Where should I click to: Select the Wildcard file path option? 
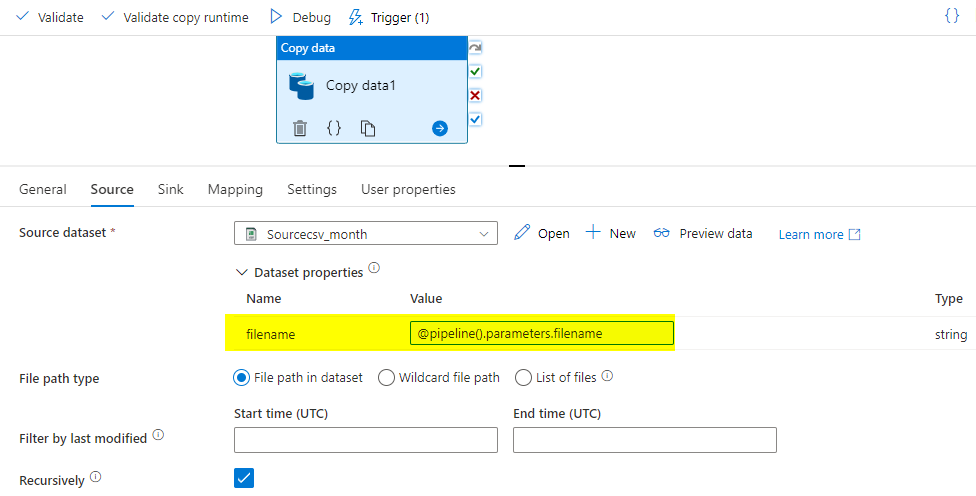(x=439, y=377)
